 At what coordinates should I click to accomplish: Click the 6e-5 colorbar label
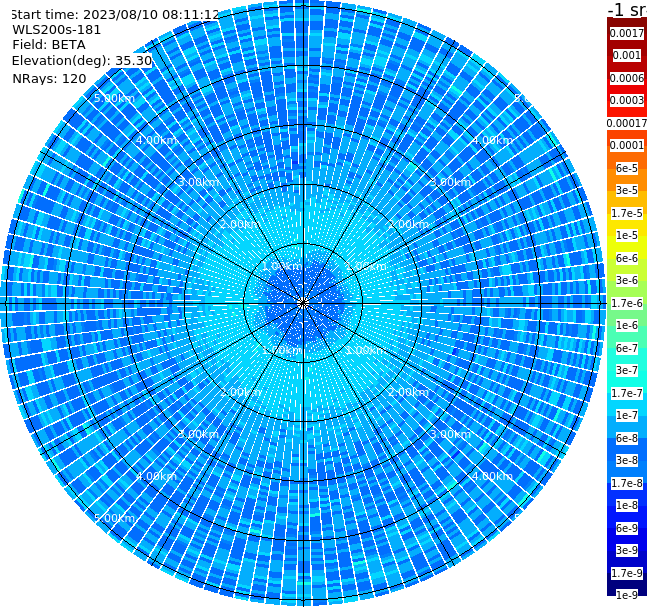point(627,168)
